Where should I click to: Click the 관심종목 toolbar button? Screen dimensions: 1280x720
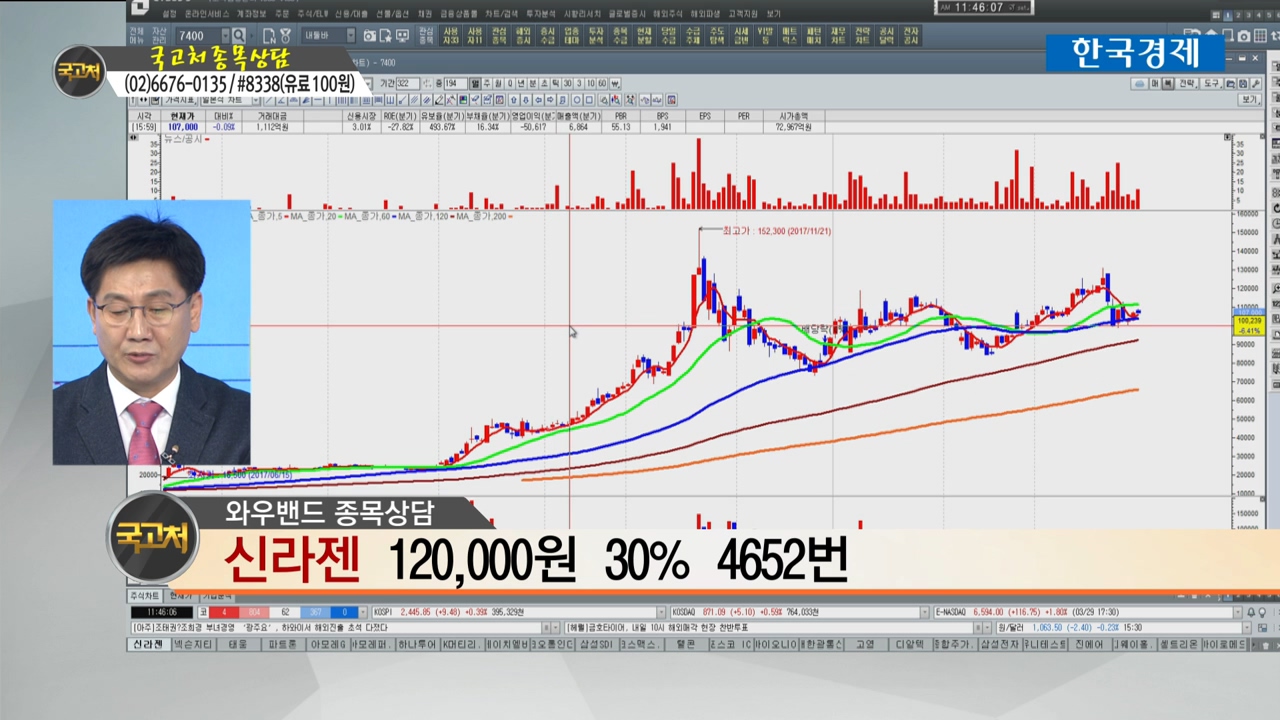(x=427, y=36)
